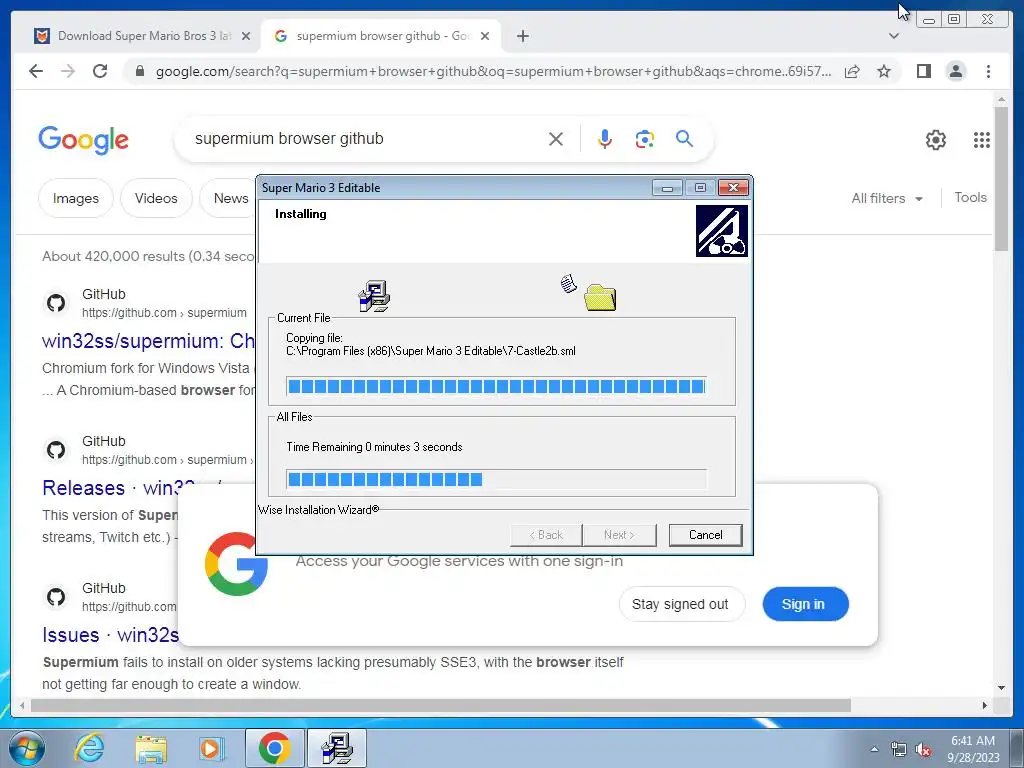
Task: Cancel the Super Mario 3 installation
Action: pos(705,535)
